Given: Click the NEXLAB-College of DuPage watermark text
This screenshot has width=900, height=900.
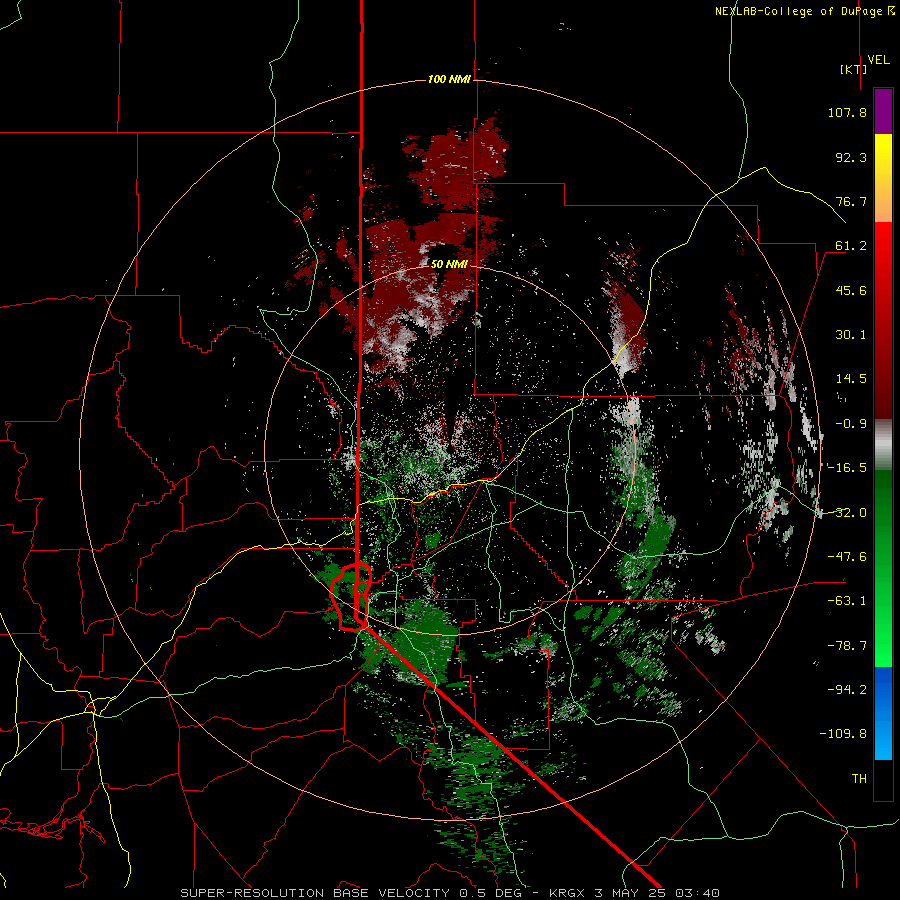Looking at the screenshot, I should [804, 11].
